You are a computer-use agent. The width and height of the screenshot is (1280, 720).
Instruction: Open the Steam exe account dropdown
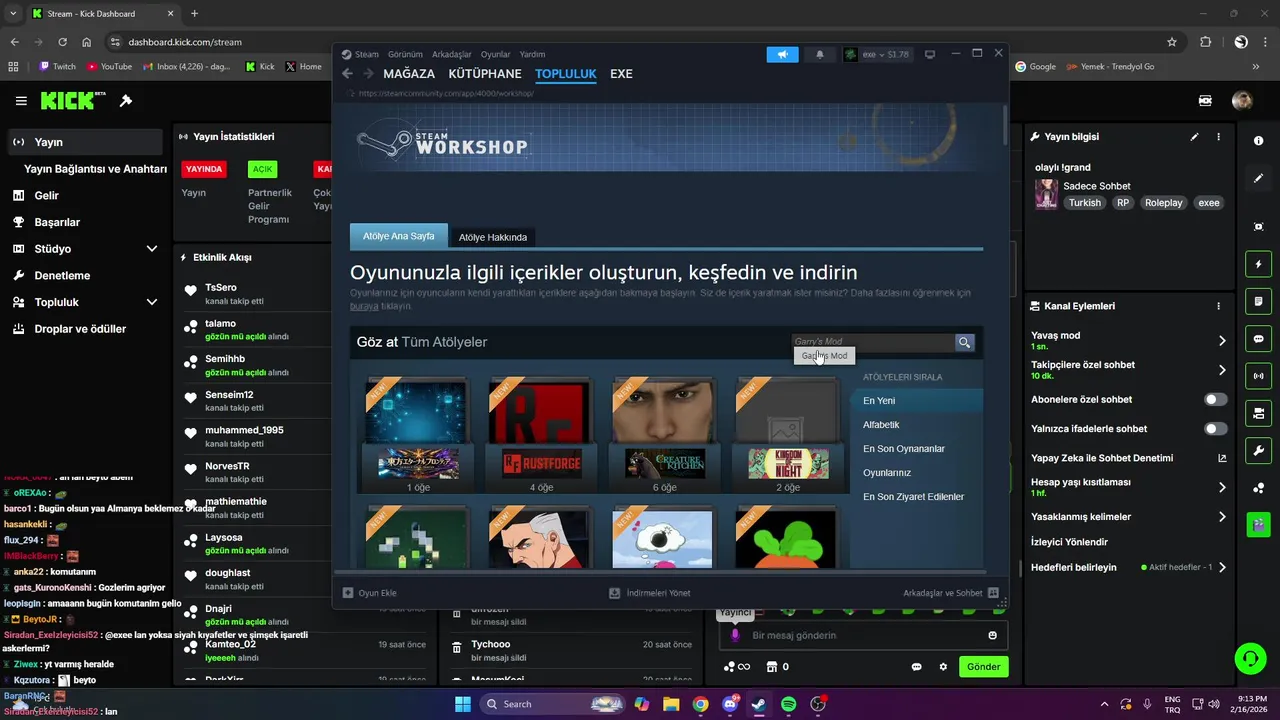(877, 54)
